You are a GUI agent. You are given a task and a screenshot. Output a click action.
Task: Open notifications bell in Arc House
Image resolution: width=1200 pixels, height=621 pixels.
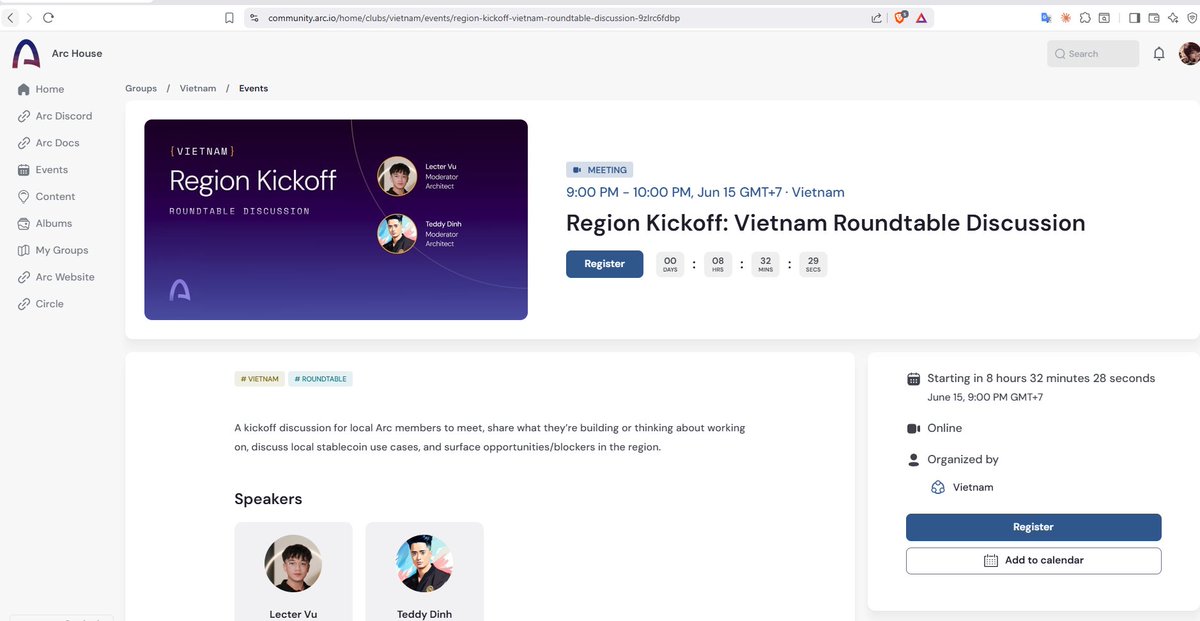pyautogui.click(x=1159, y=54)
